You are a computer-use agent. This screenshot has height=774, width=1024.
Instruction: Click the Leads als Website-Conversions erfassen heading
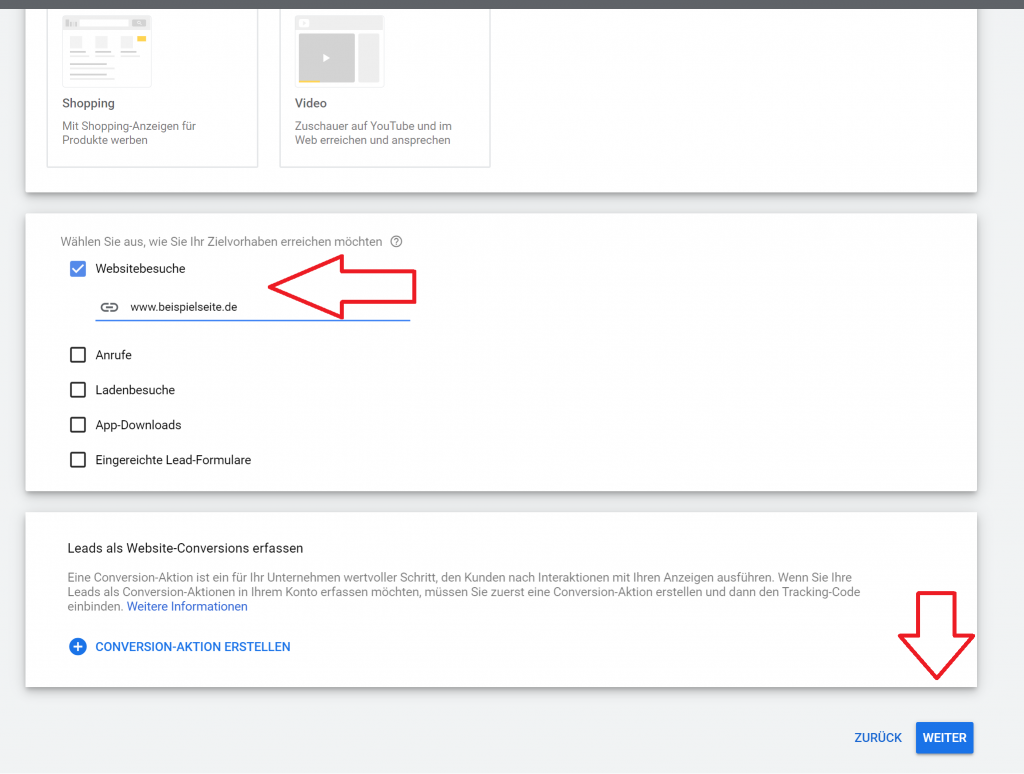pyautogui.click(x=185, y=548)
